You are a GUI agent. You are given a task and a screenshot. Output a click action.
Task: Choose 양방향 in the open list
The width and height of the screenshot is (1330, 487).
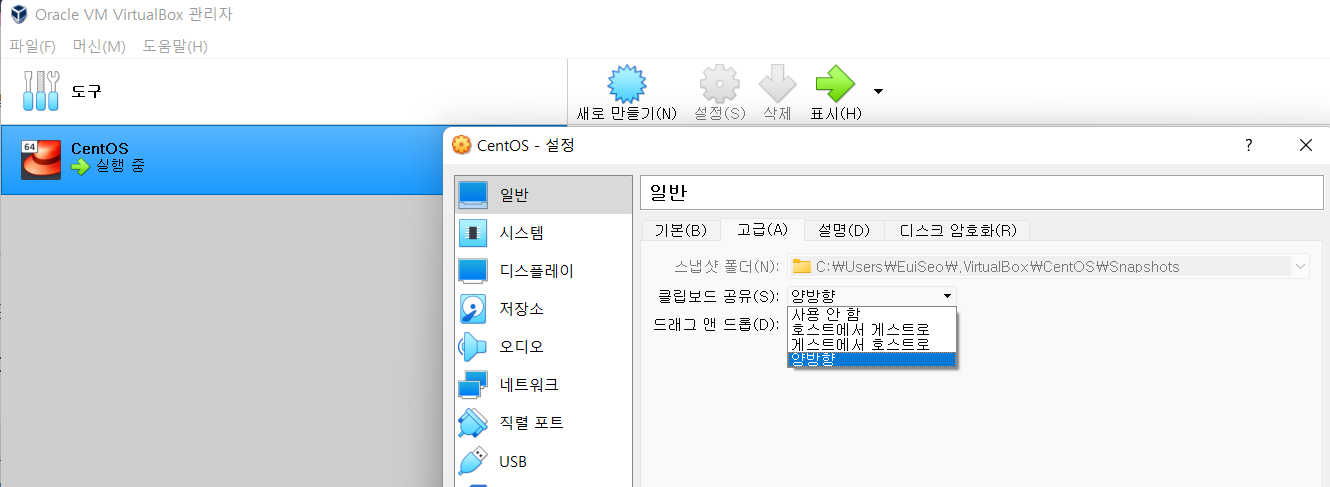click(872, 359)
